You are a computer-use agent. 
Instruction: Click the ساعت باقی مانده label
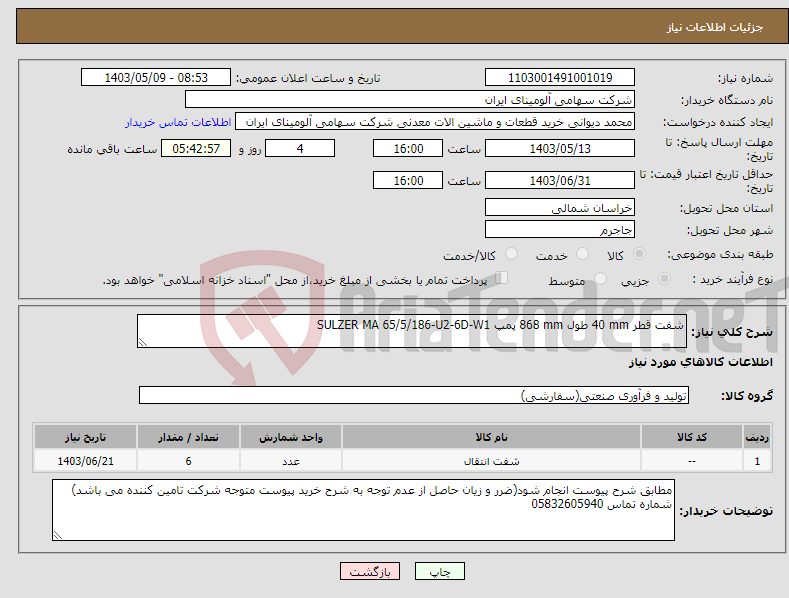pyautogui.click(x=112, y=149)
